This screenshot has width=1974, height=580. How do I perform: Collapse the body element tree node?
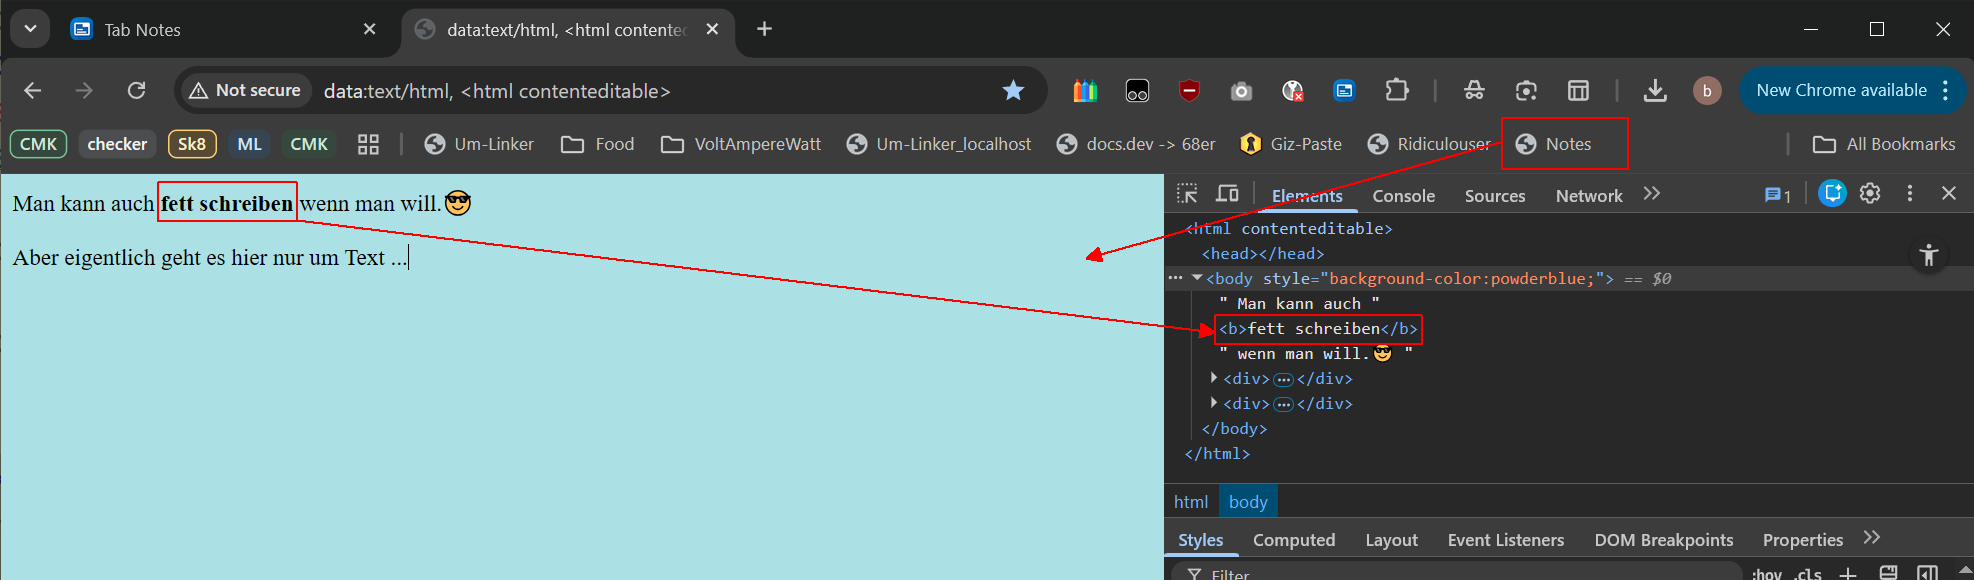pyautogui.click(x=1197, y=278)
